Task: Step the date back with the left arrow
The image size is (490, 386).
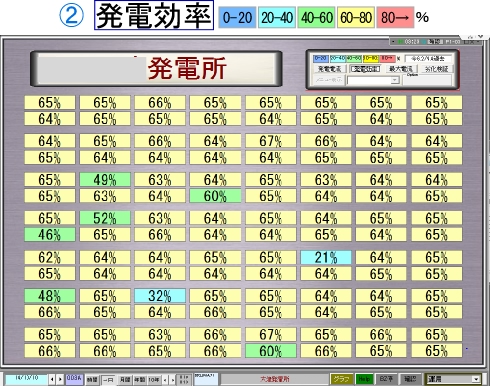Action: [52, 379]
